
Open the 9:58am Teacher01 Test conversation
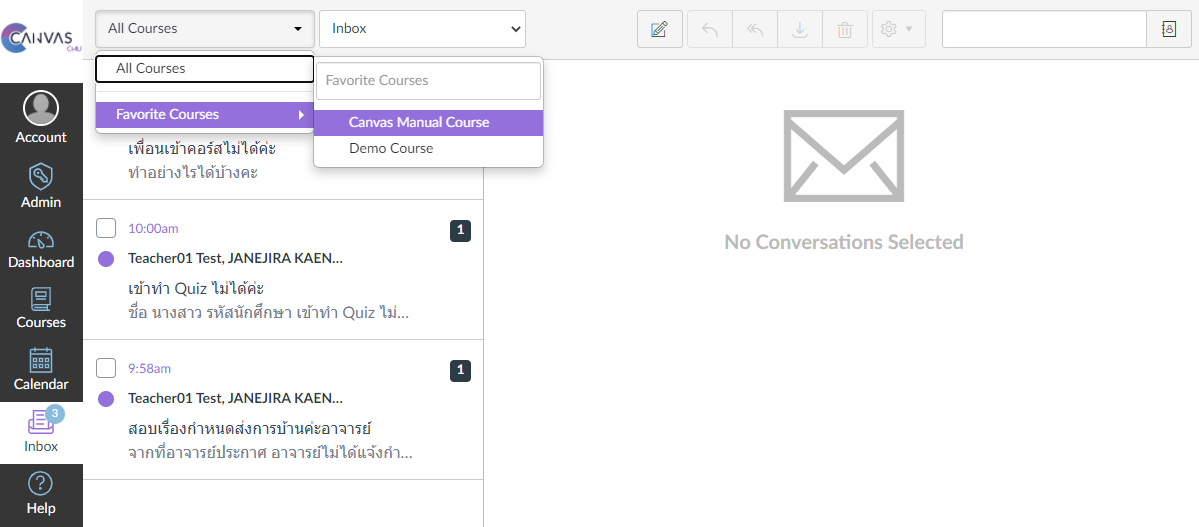coord(270,411)
